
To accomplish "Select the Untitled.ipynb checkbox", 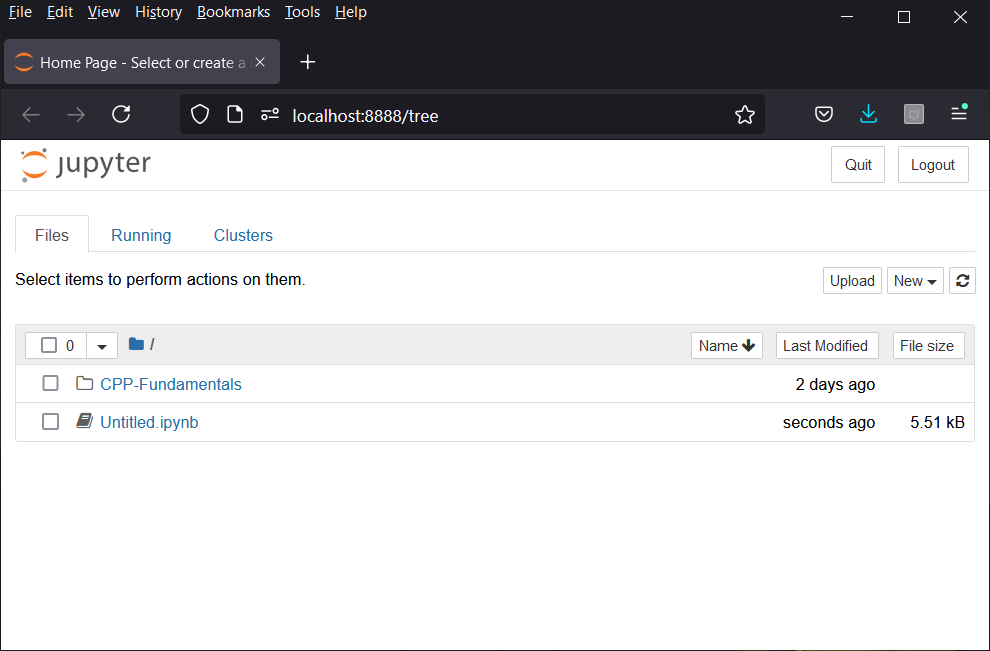I will (50, 422).
